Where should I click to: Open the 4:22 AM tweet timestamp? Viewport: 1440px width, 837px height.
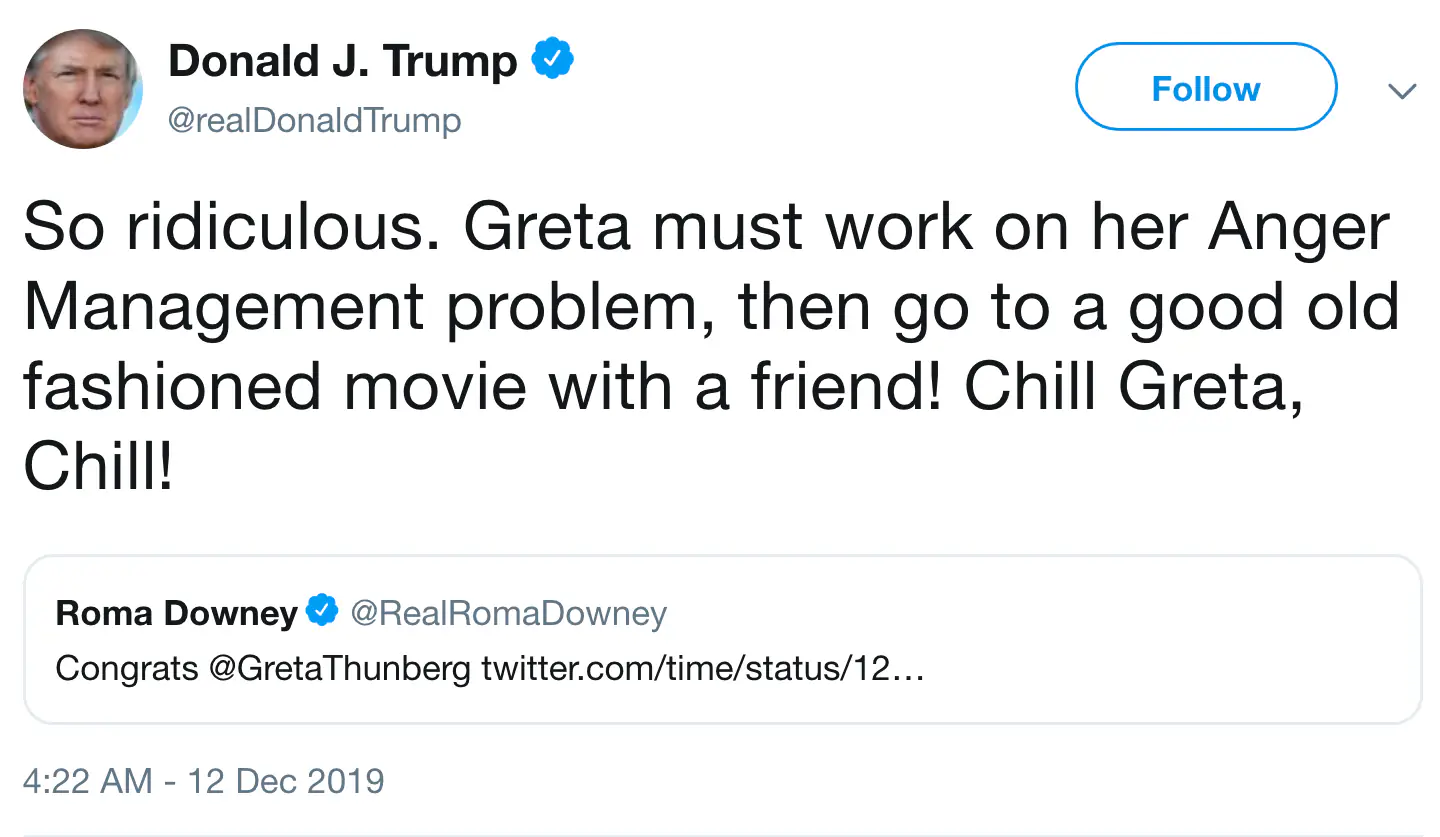(88, 781)
